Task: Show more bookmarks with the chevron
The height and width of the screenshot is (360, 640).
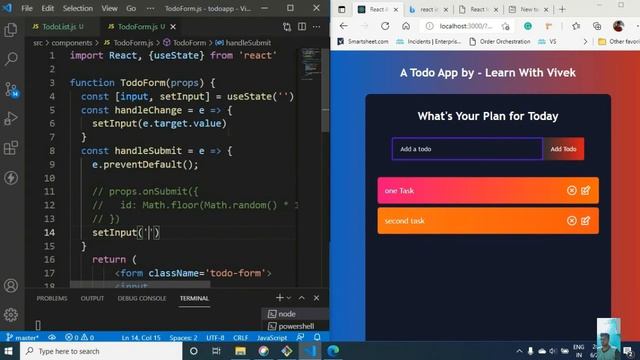Action: pyautogui.click(x=585, y=42)
